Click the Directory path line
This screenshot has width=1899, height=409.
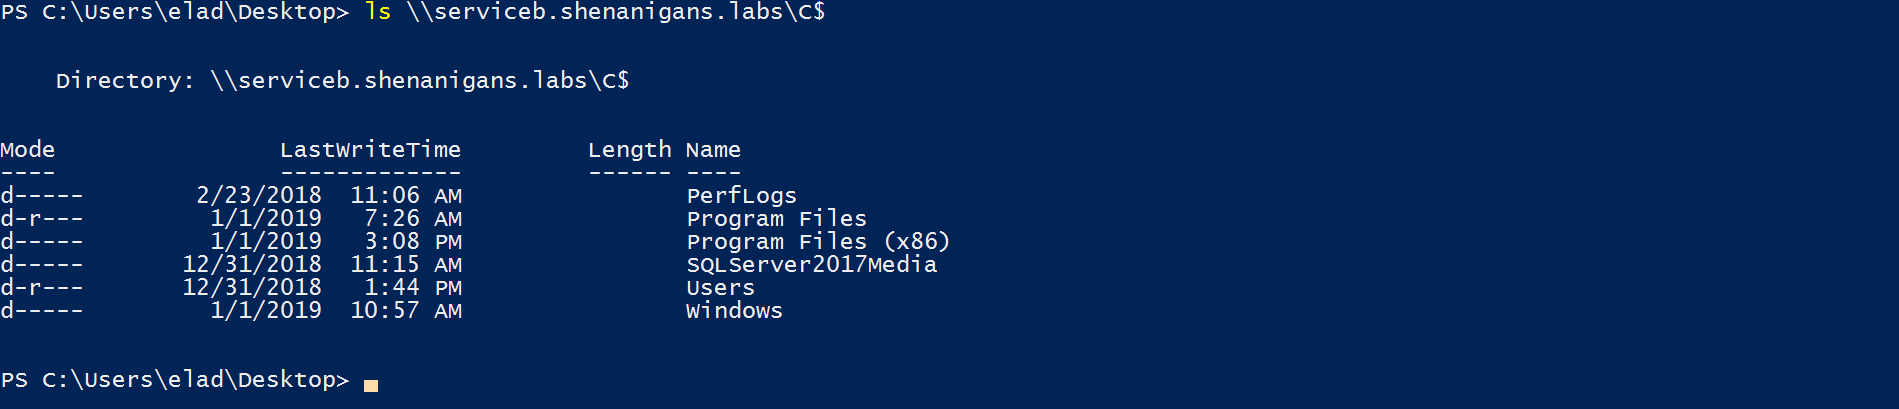[x=342, y=80]
